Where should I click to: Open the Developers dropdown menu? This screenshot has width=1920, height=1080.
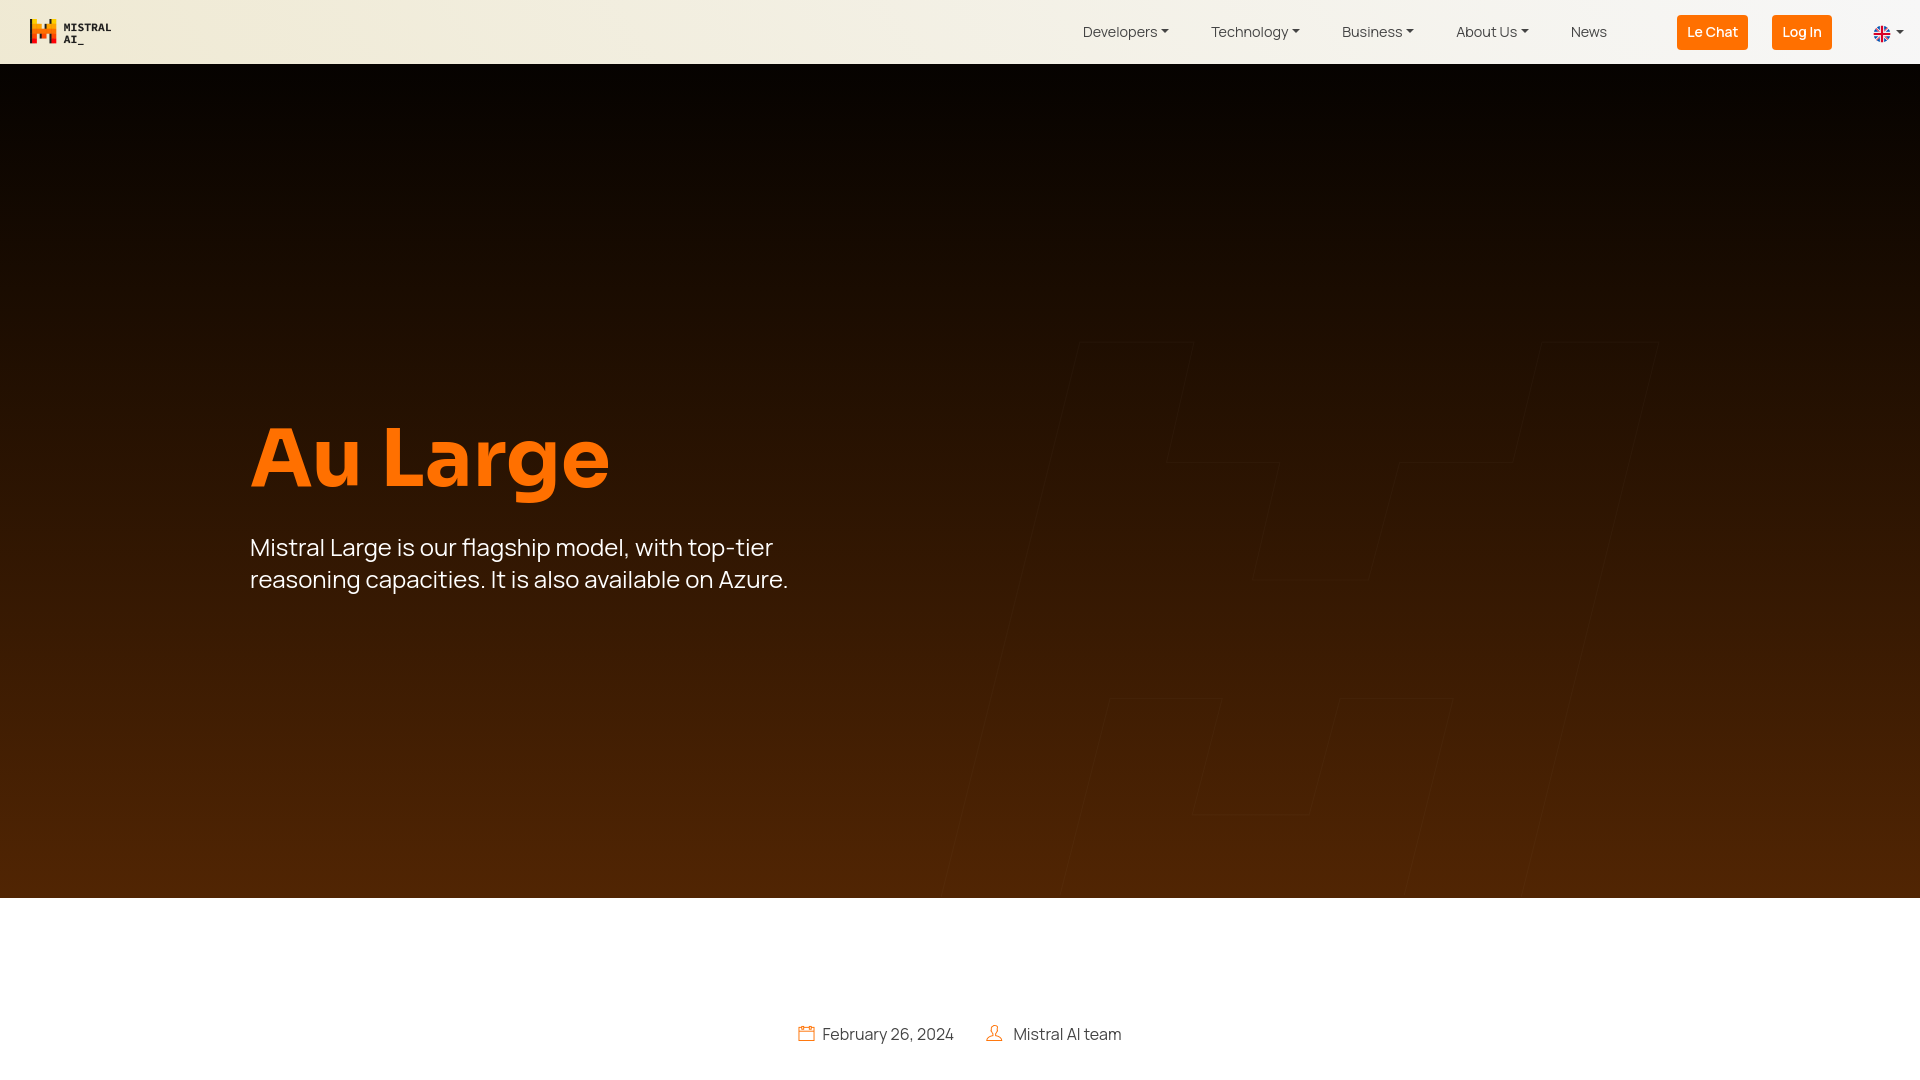pyautogui.click(x=1124, y=32)
